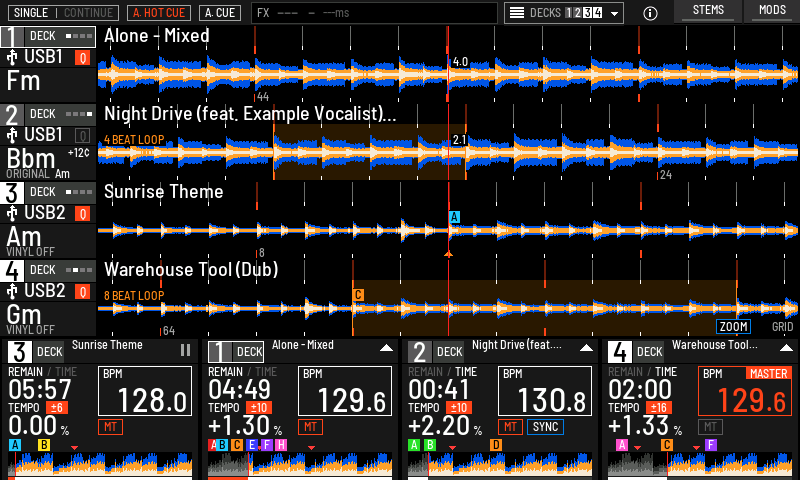The image size is (800, 480).
Task: Switch REMAIN / TIME on deck 2 panel
Action: pos(442,372)
